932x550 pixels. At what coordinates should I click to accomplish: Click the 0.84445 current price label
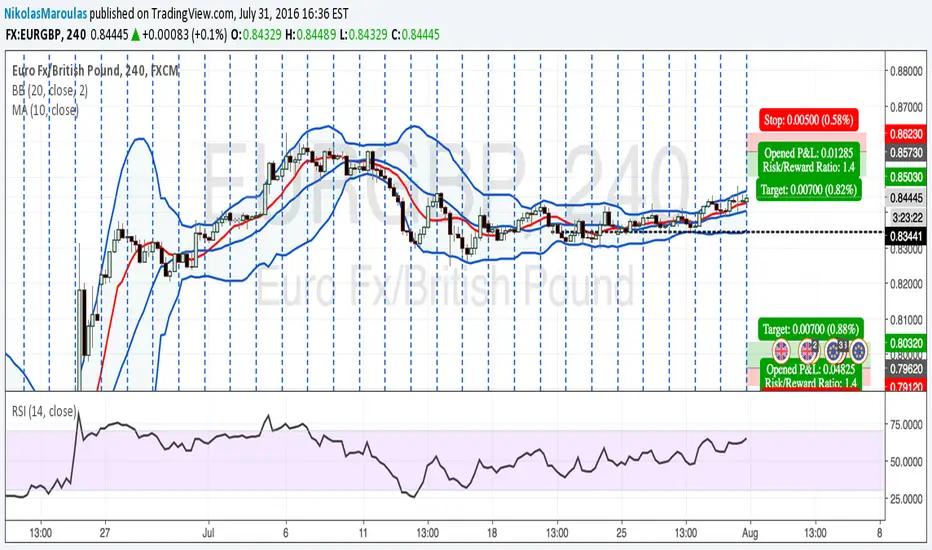pyautogui.click(x=906, y=198)
